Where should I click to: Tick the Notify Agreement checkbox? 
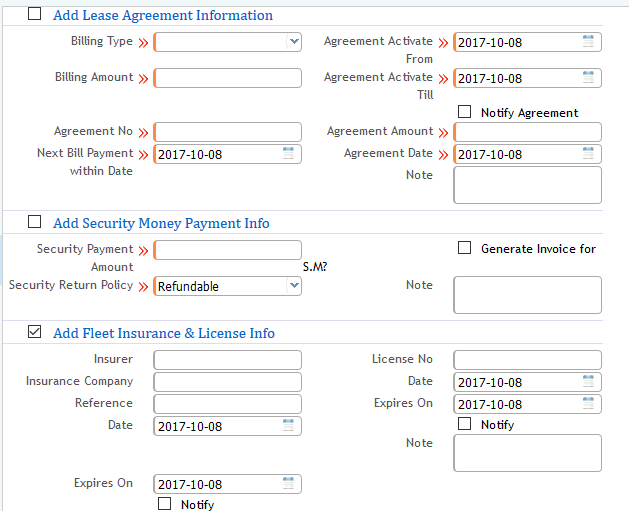[464, 112]
